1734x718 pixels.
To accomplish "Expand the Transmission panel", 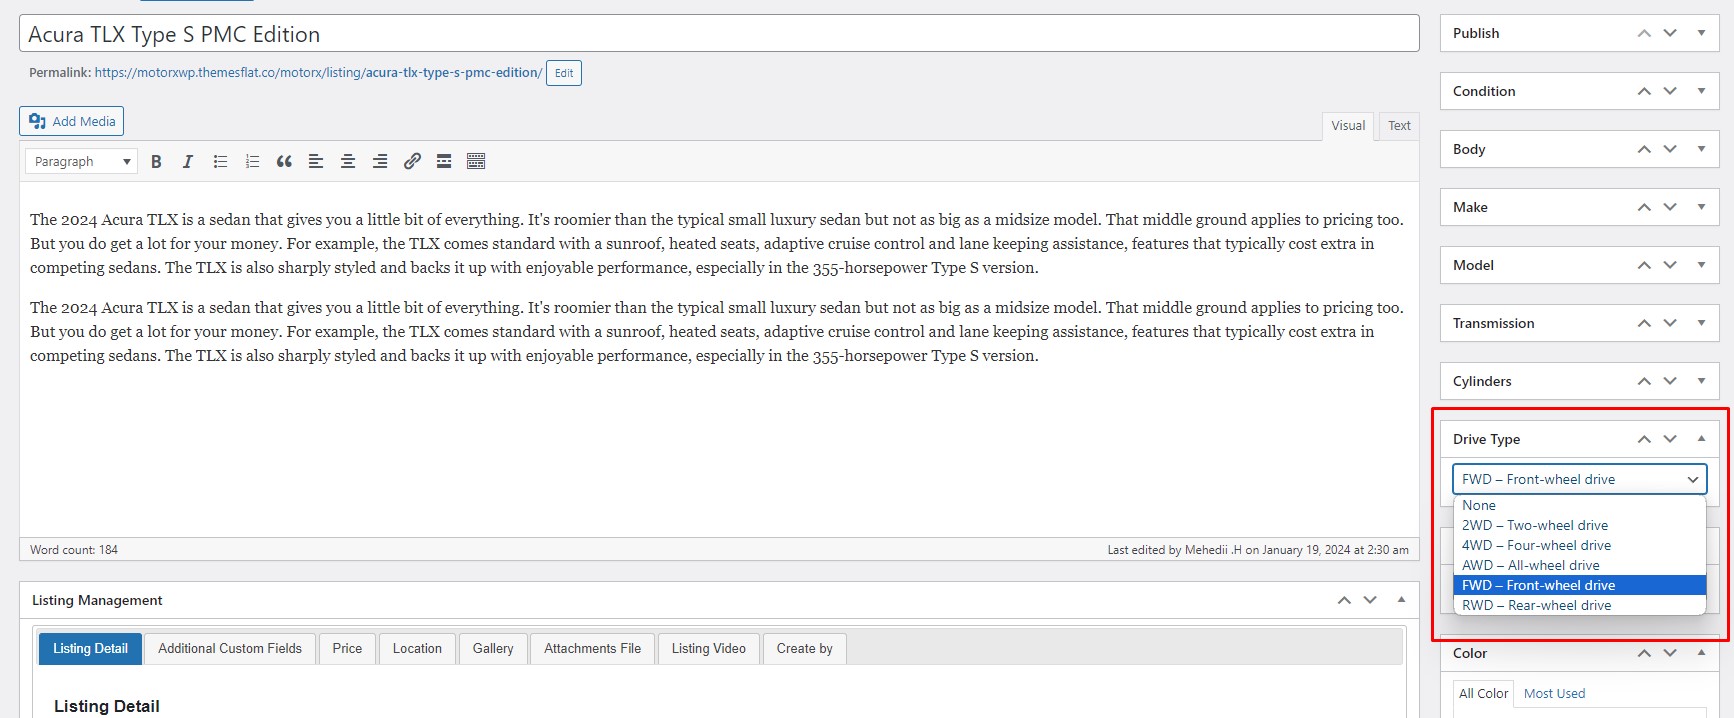I will (x=1701, y=323).
